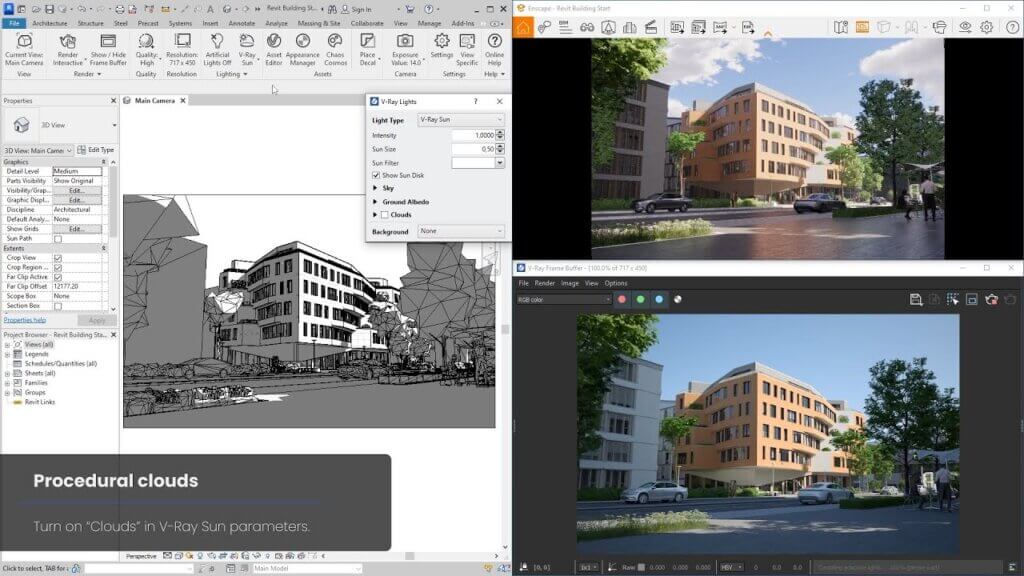Open the Background dropdown set to None
This screenshot has width=1024, height=576.
point(459,230)
